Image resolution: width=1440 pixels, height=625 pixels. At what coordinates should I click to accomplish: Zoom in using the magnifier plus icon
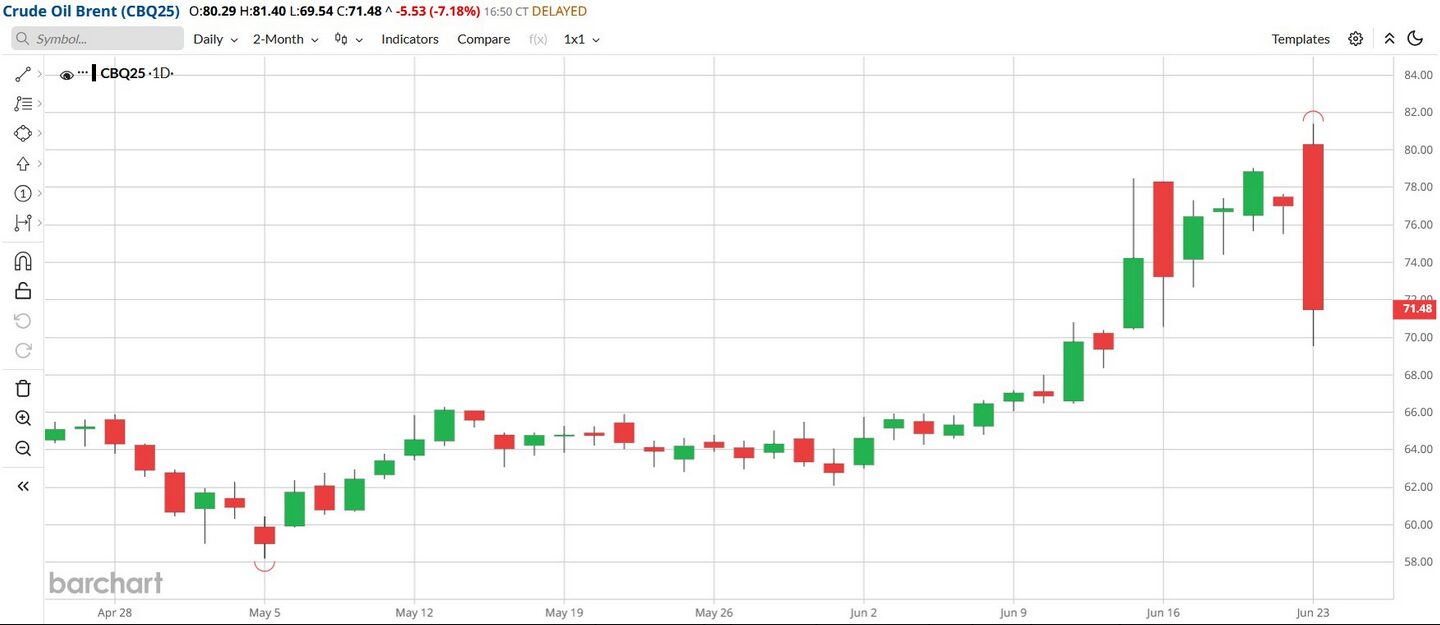click(23, 418)
